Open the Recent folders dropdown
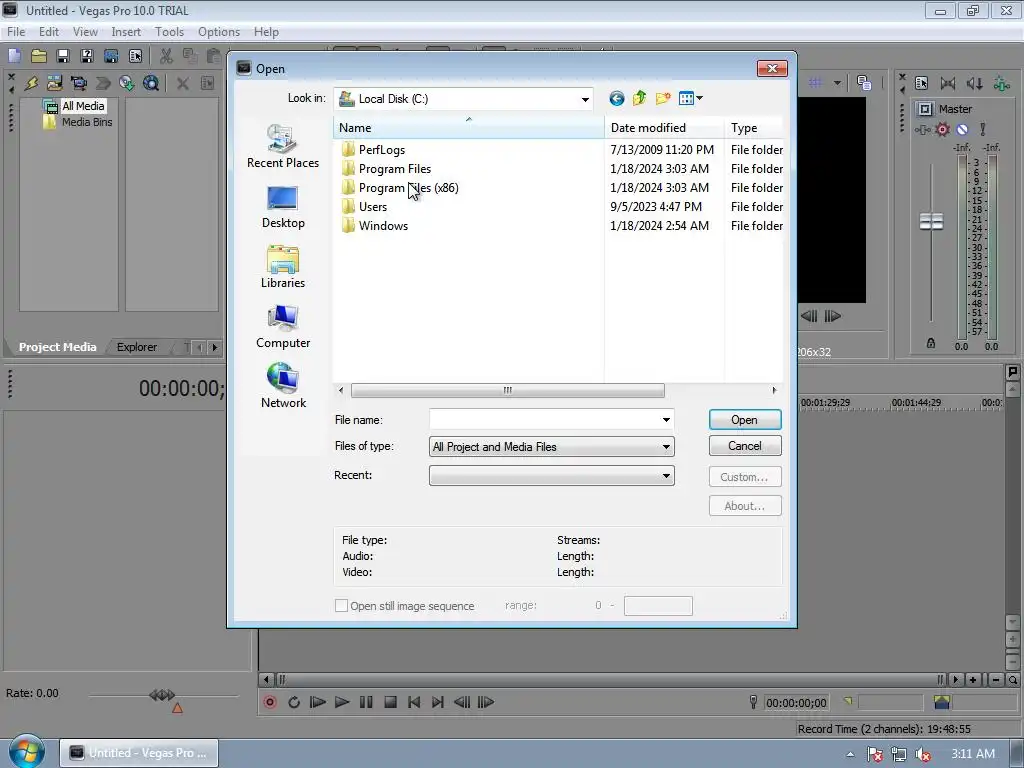Screen dimensions: 1024x768 pos(666,475)
